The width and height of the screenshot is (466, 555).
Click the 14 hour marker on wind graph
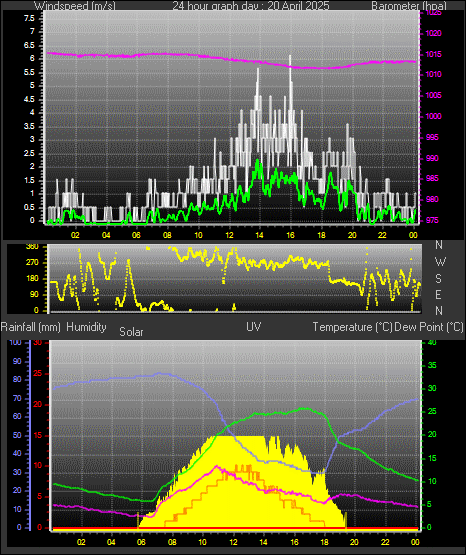click(259, 235)
